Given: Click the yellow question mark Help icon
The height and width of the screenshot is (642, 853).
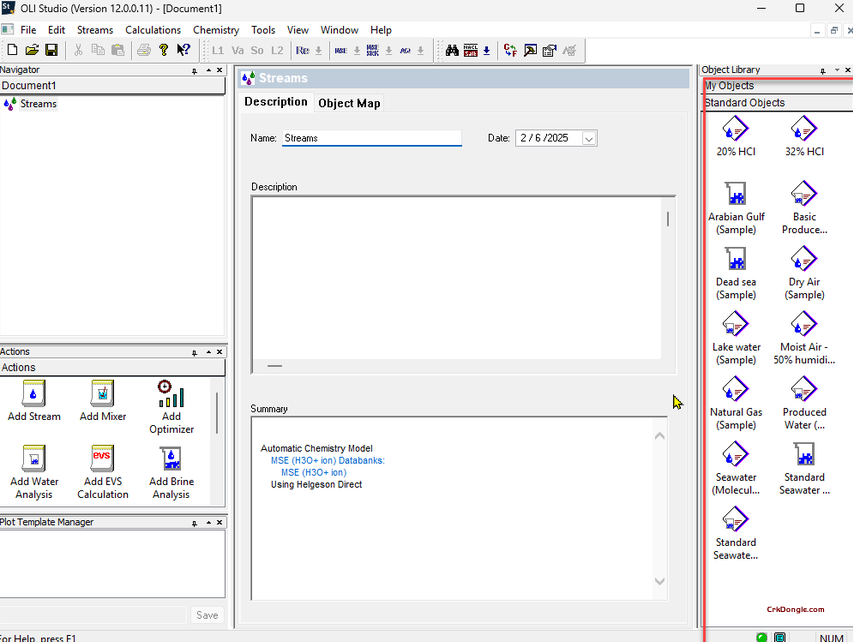Looking at the screenshot, I should [163, 50].
